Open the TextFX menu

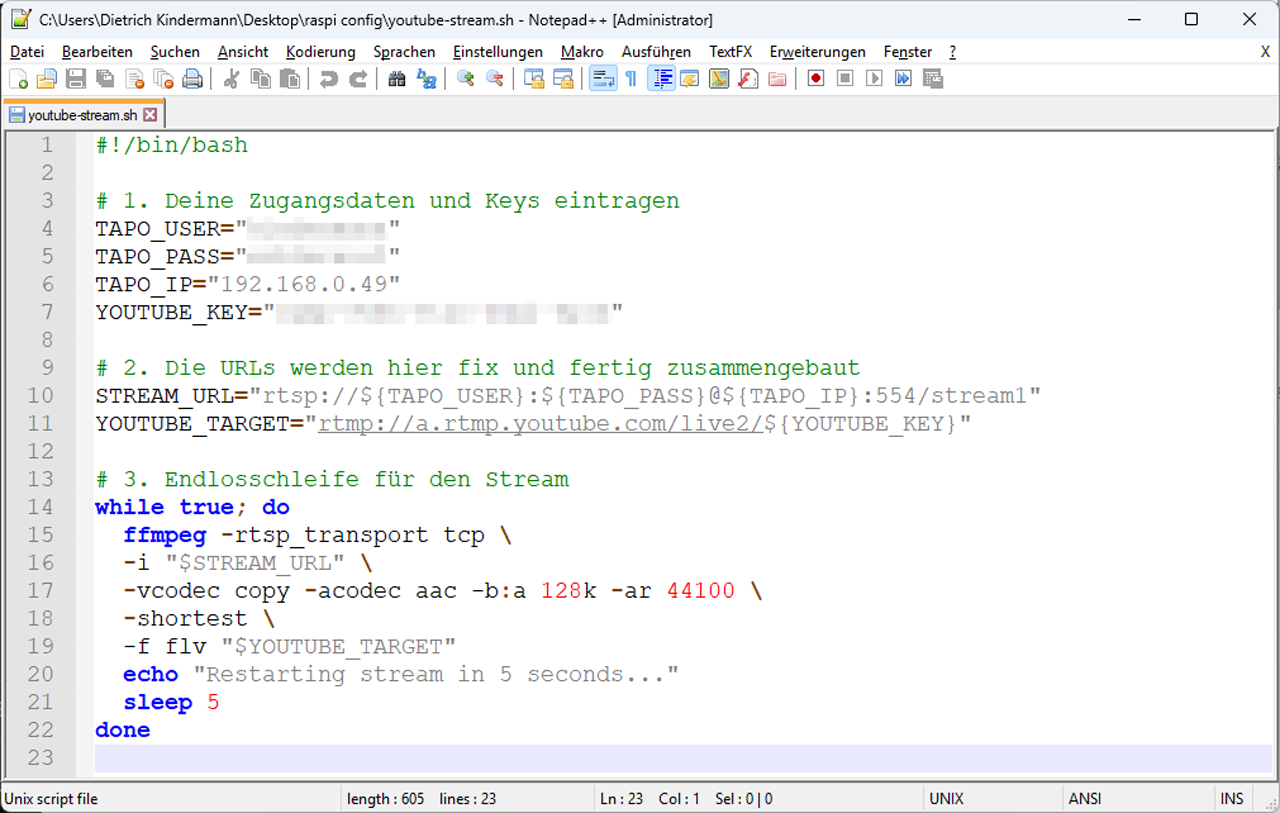click(x=730, y=51)
